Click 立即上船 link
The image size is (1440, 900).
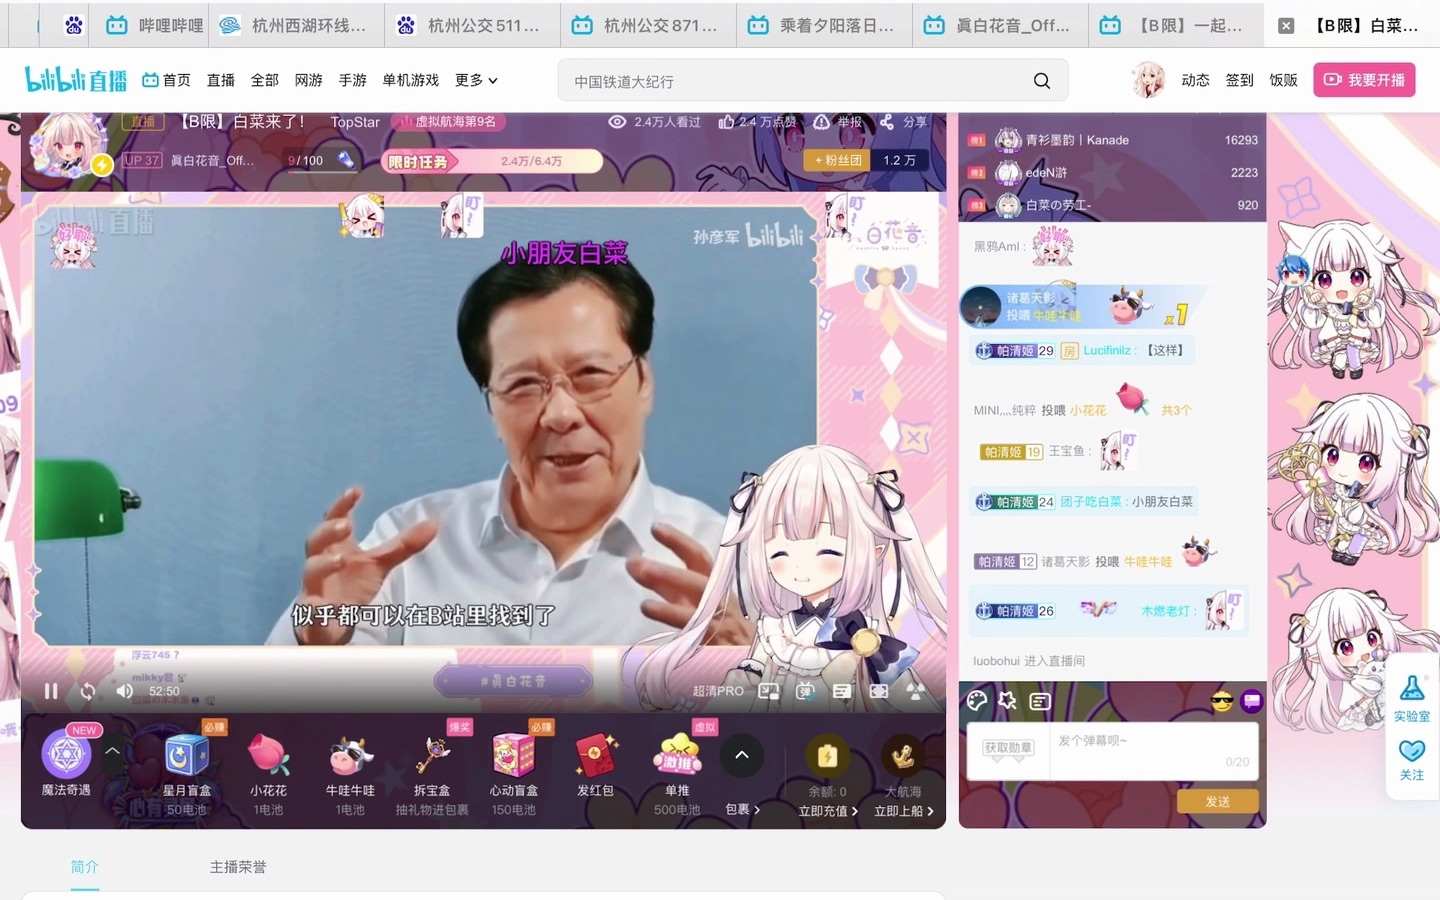[x=904, y=811]
